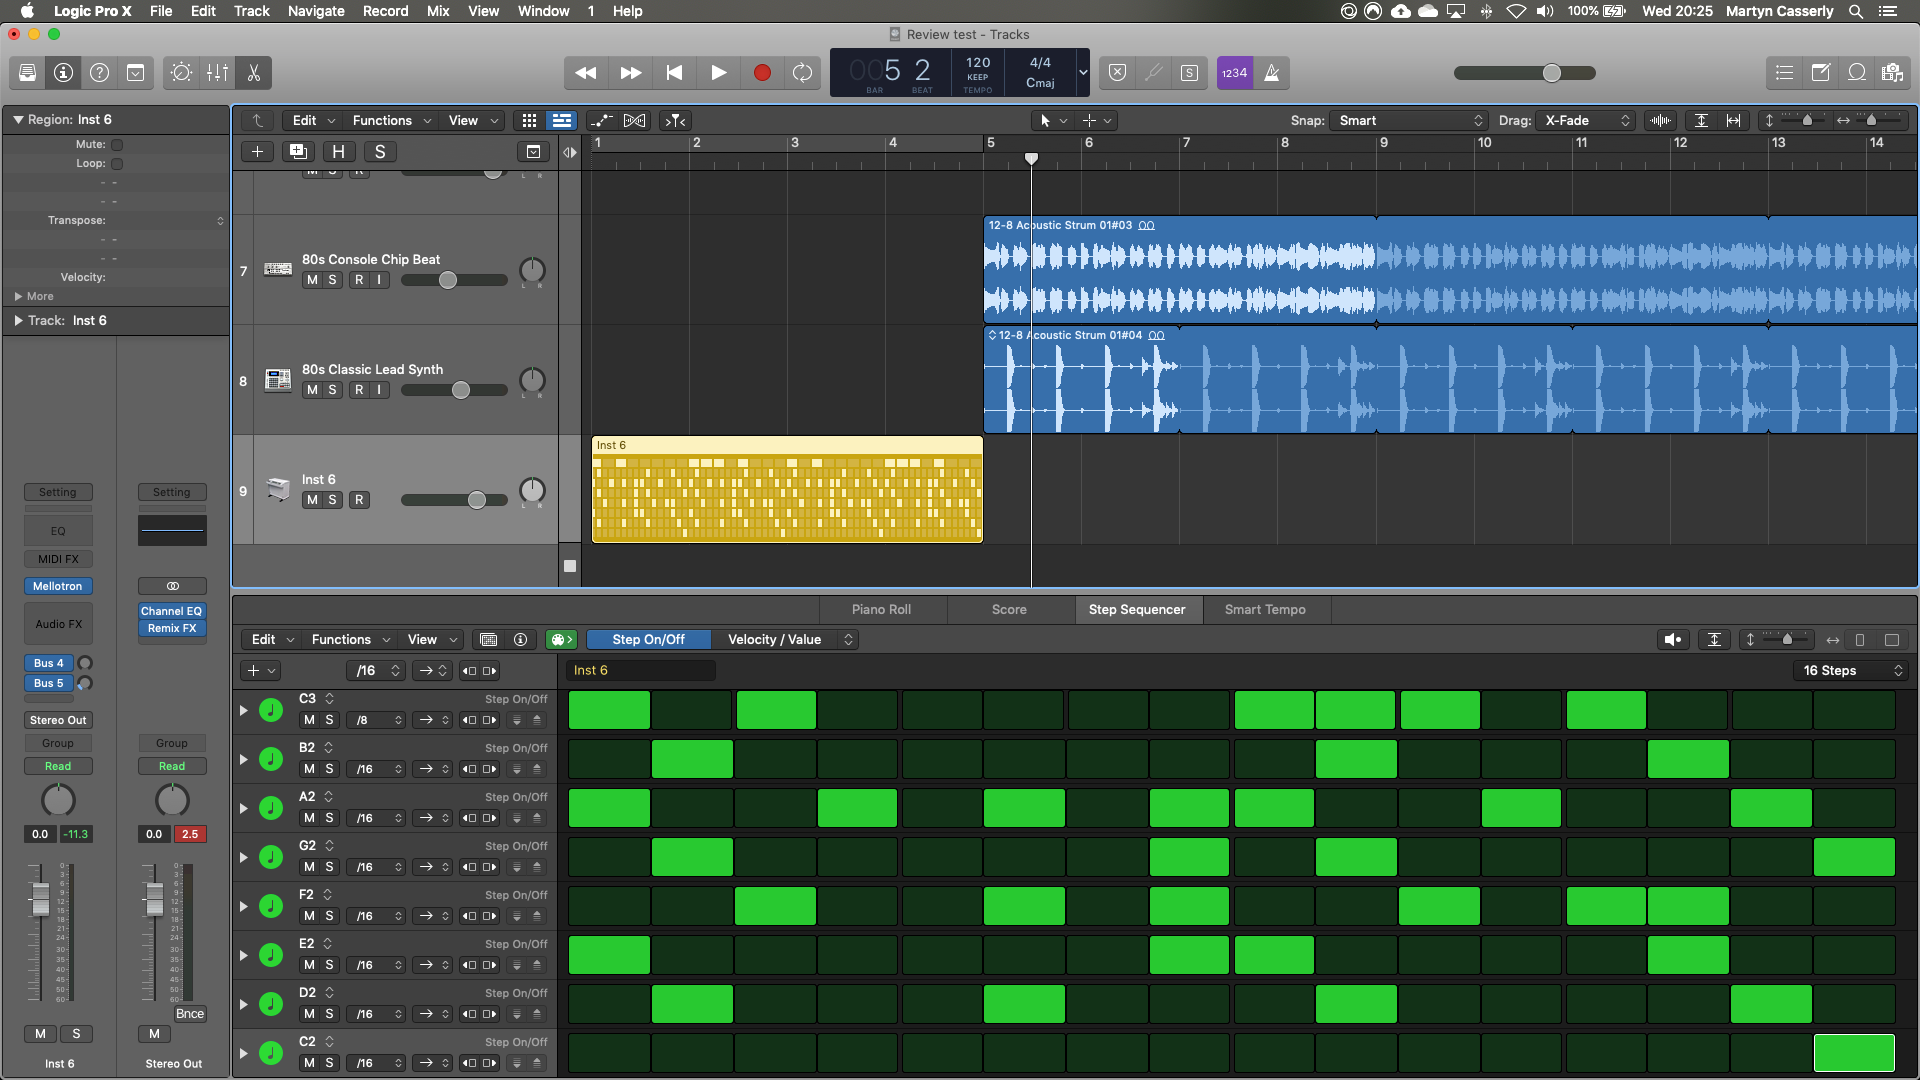Click the Step Sequencer tab
This screenshot has height=1080, width=1920.
[x=1137, y=608]
